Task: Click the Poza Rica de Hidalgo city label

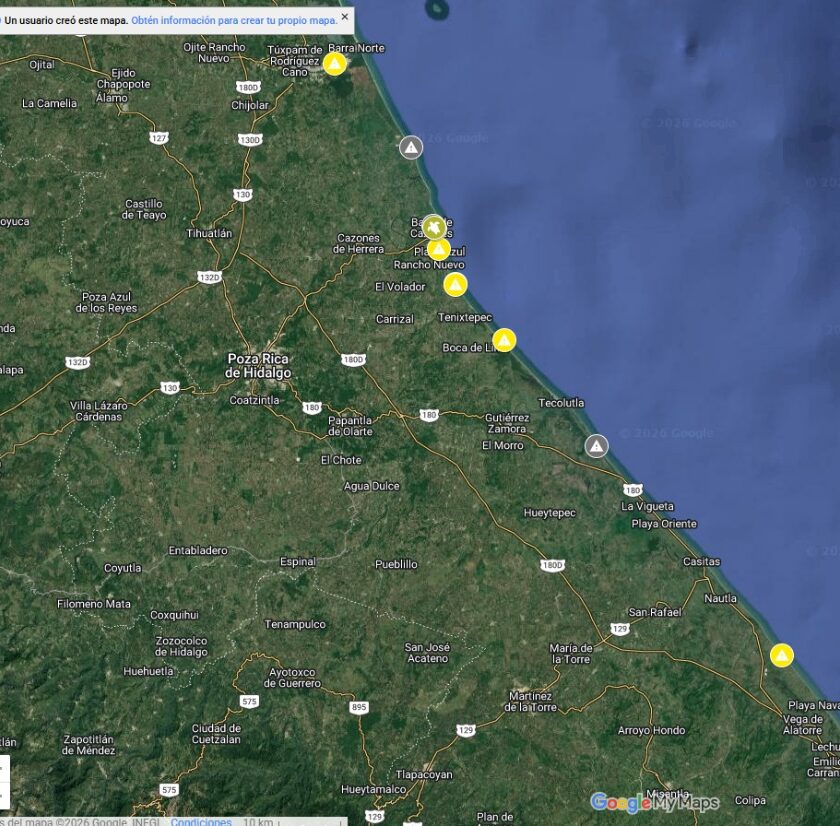Action: coord(259,365)
